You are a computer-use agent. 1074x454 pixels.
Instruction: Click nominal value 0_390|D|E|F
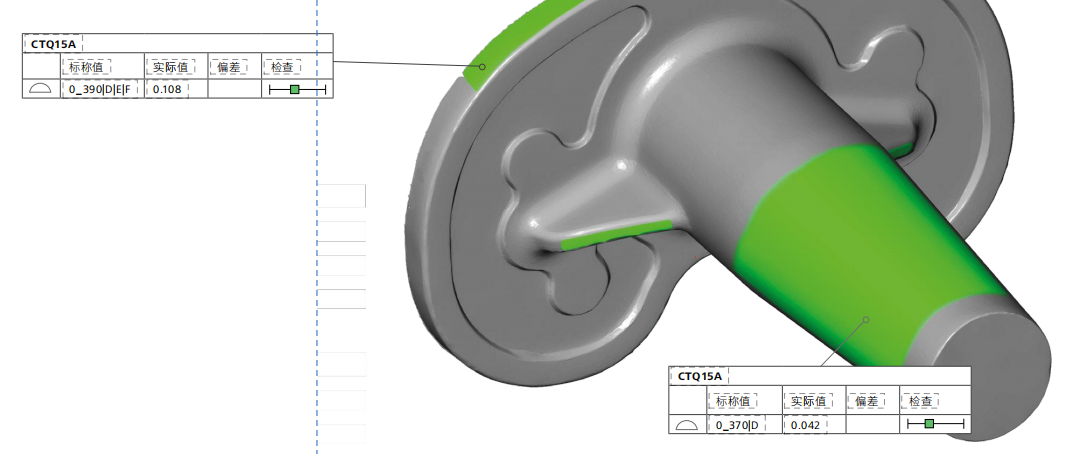(x=100, y=89)
